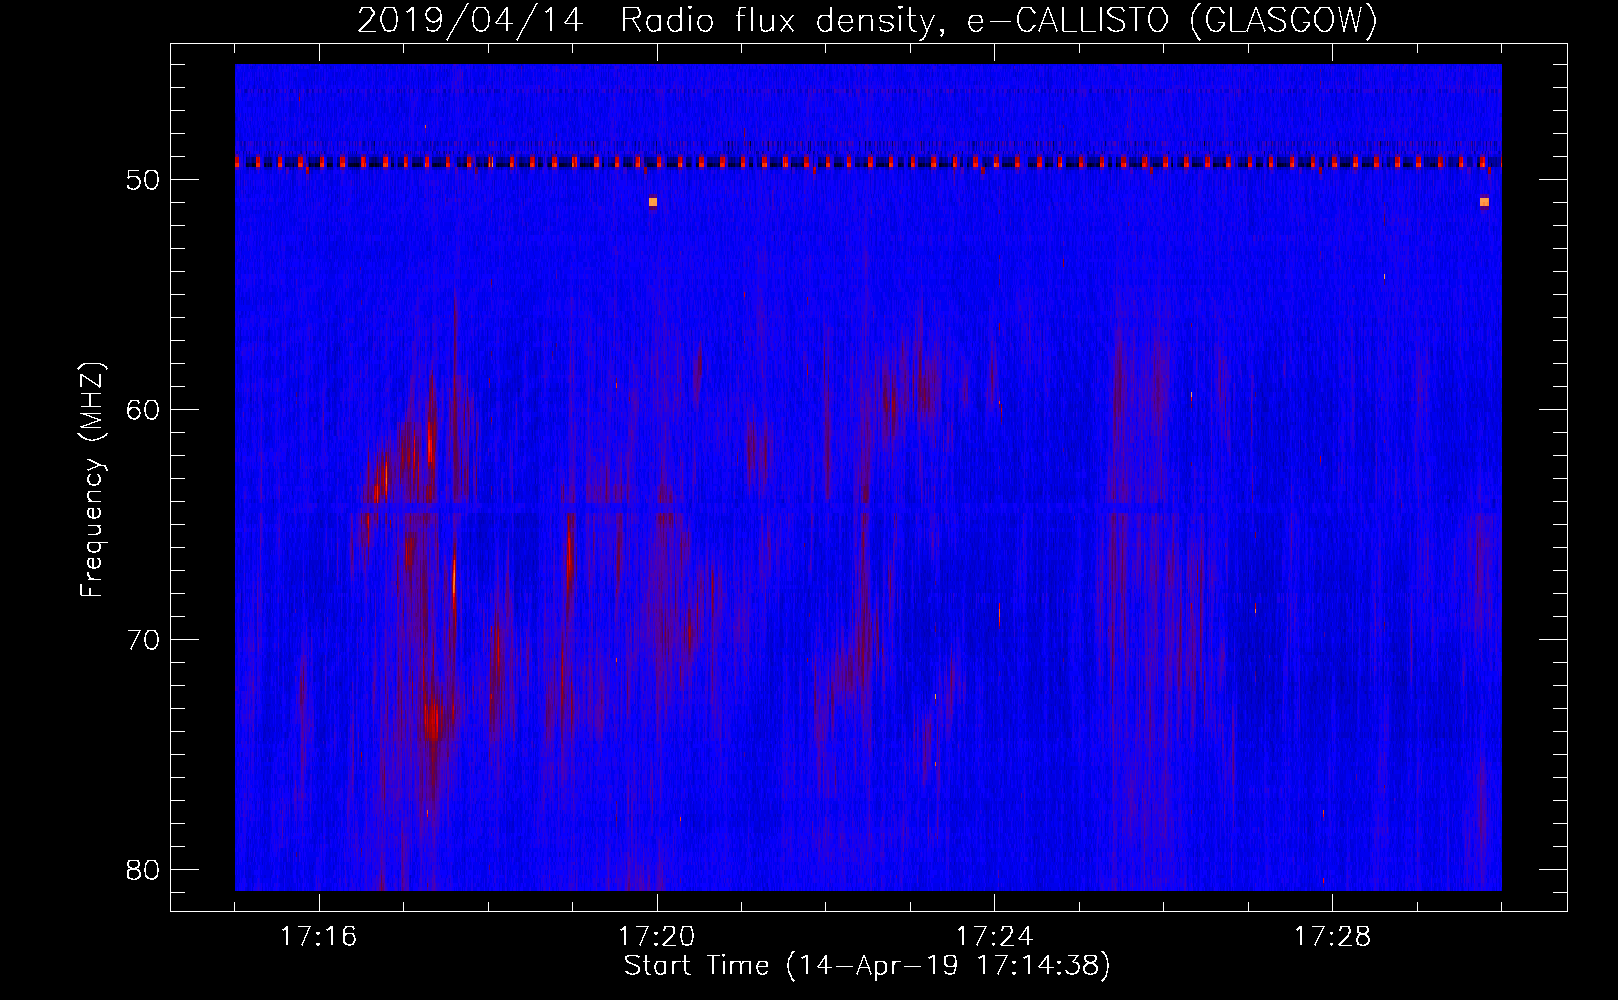Screen dimensions: 1618x1000
Task: Click the bright burst near 74 MHz around 17:17
Action: 433,720
